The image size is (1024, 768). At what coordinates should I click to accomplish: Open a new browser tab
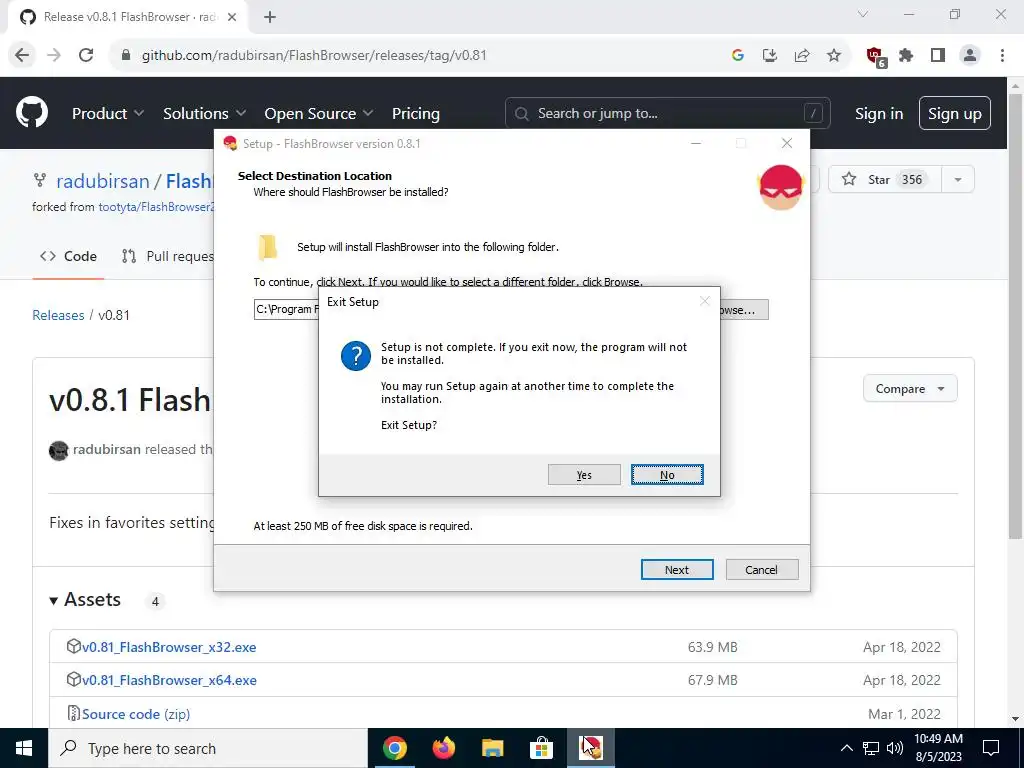coord(270,17)
